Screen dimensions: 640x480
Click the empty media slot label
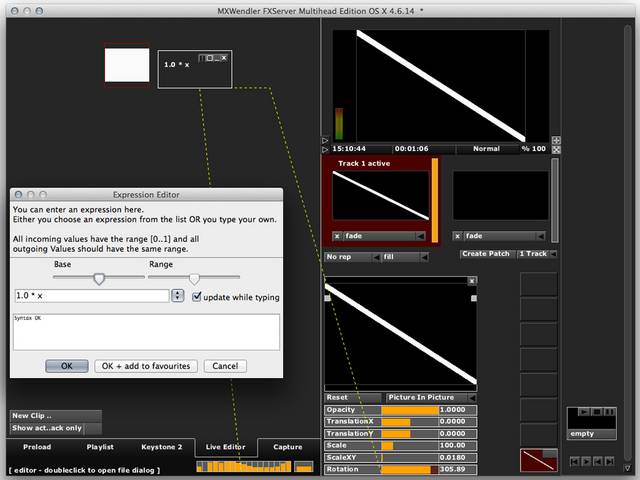click(591, 434)
